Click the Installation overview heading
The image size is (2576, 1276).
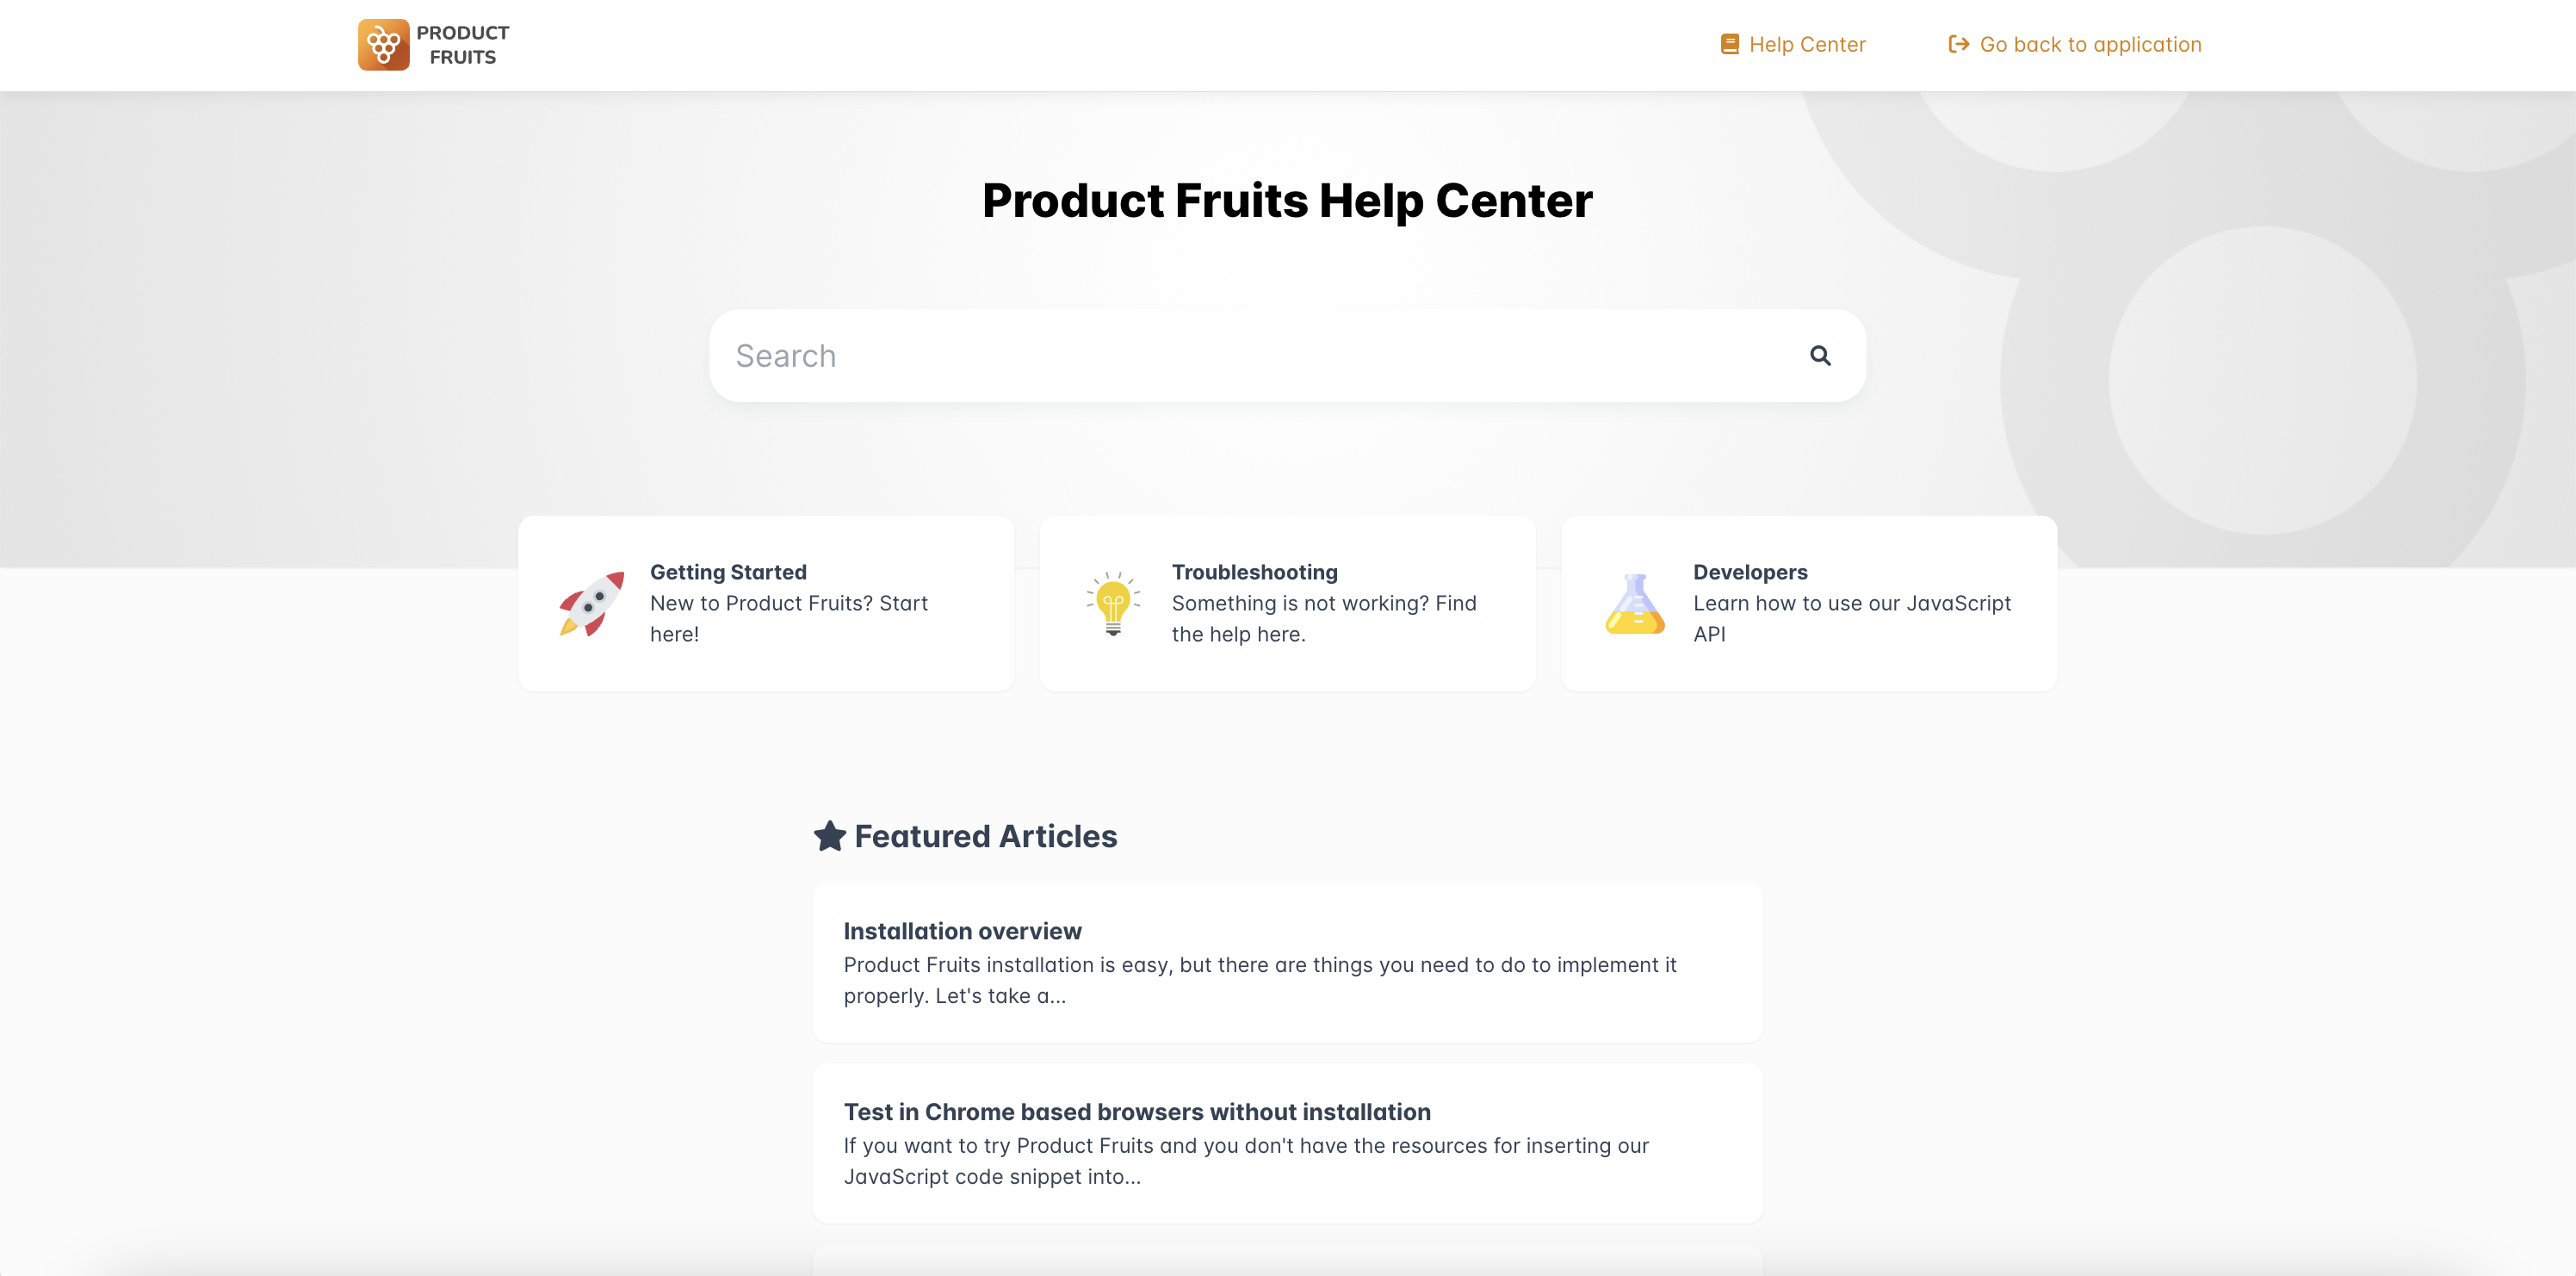(963, 930)
